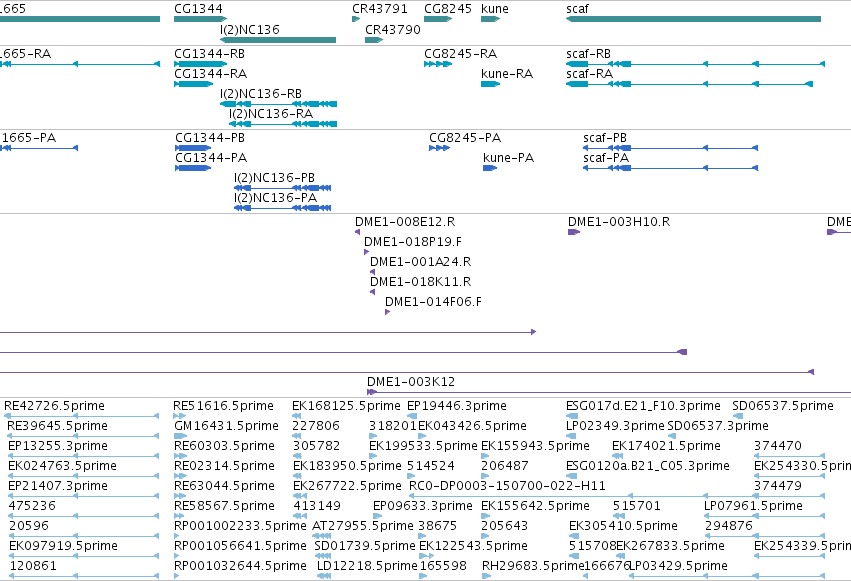
Task: Open EK043426.5prime feature
Action: (422, 436)
